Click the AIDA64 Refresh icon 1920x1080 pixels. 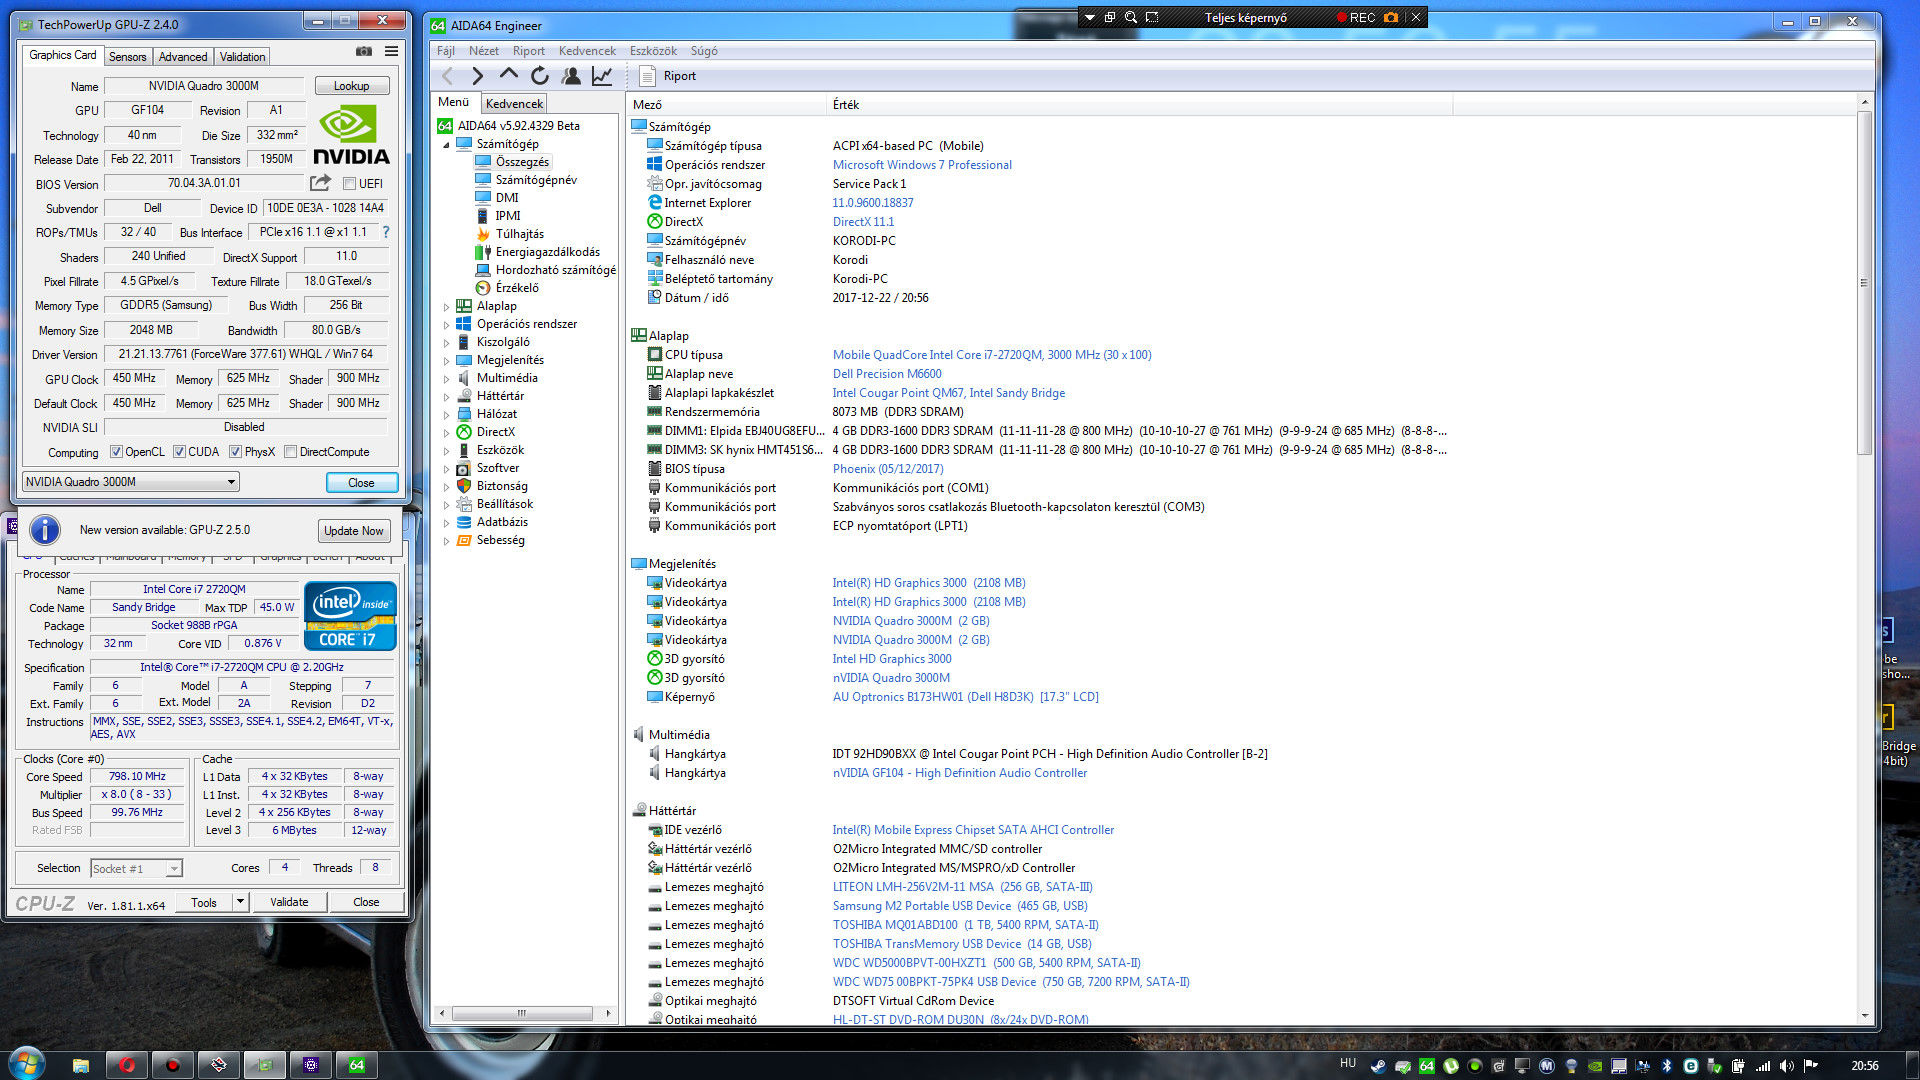540,76
